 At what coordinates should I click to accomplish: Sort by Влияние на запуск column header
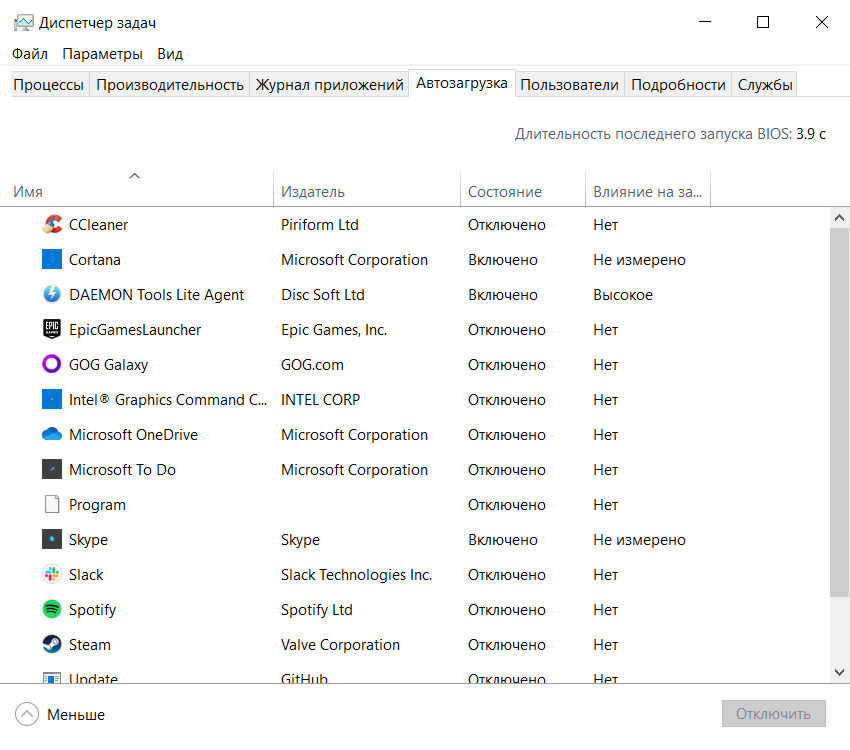tap(647, 191)
